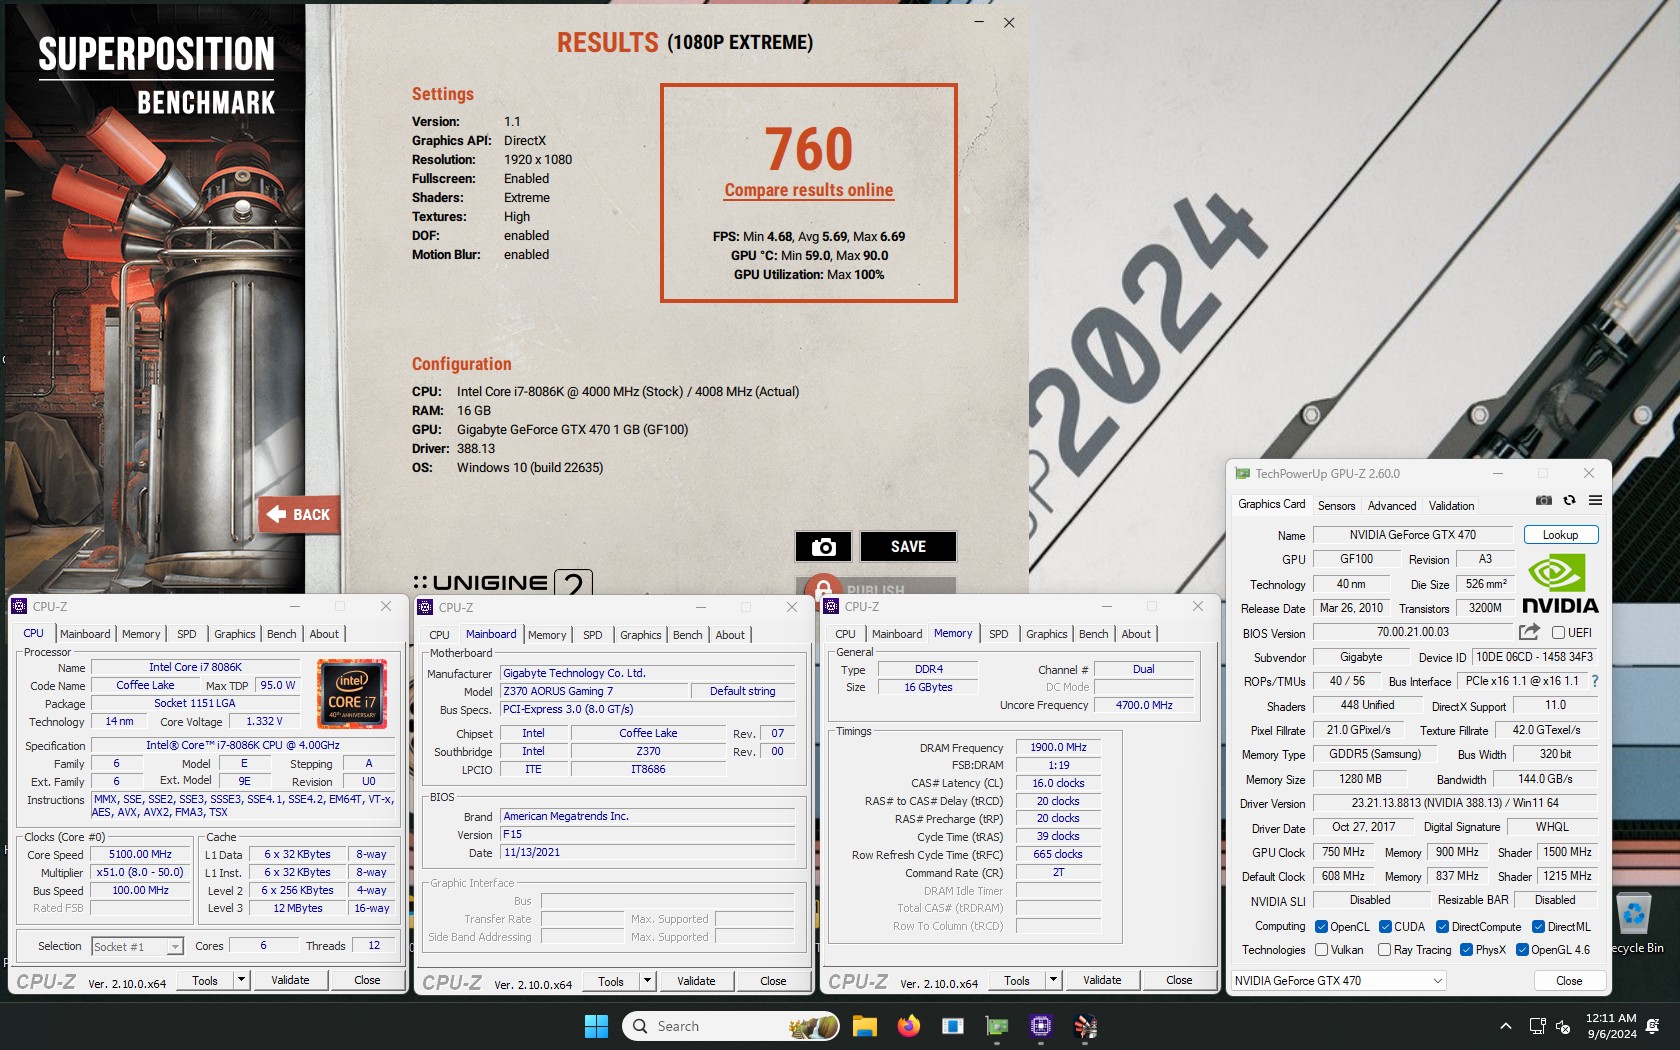Click the taskbar clock and date
This screenshot has height=1050, width=1680.
pyautogui.click(x=1611, y=1026)
